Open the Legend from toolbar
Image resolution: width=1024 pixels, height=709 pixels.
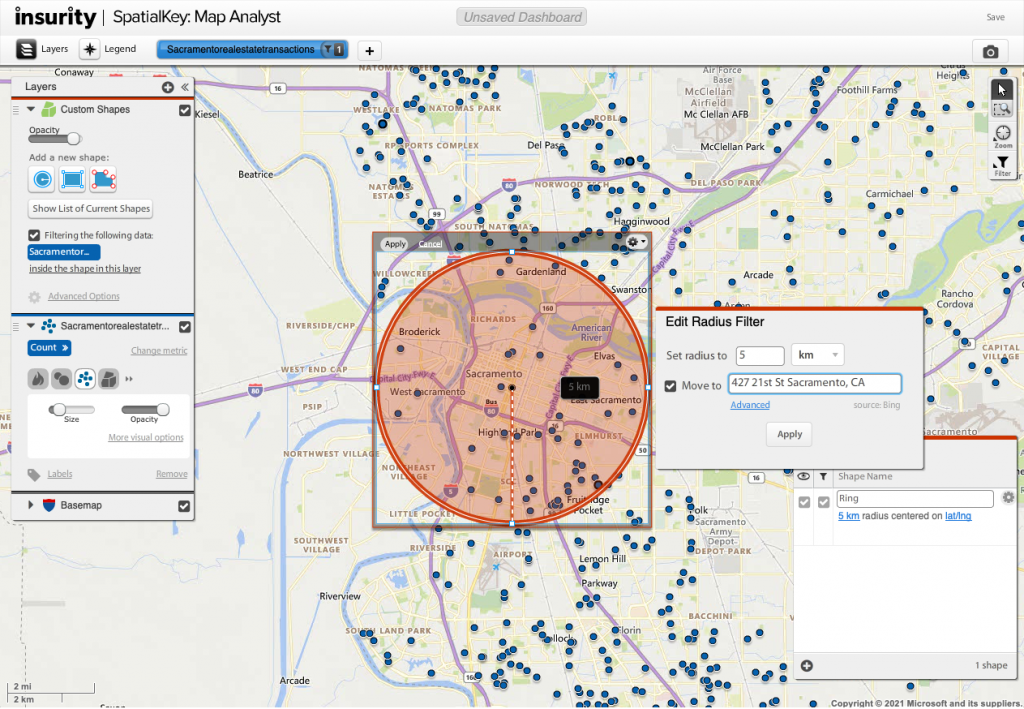108,49
